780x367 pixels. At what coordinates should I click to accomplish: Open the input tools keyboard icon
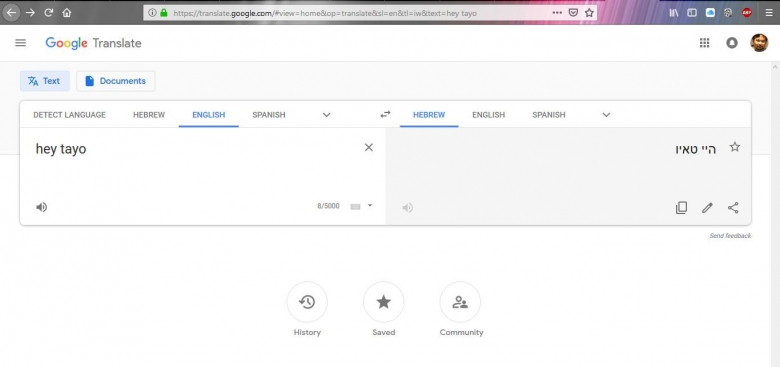coord(355,207)
